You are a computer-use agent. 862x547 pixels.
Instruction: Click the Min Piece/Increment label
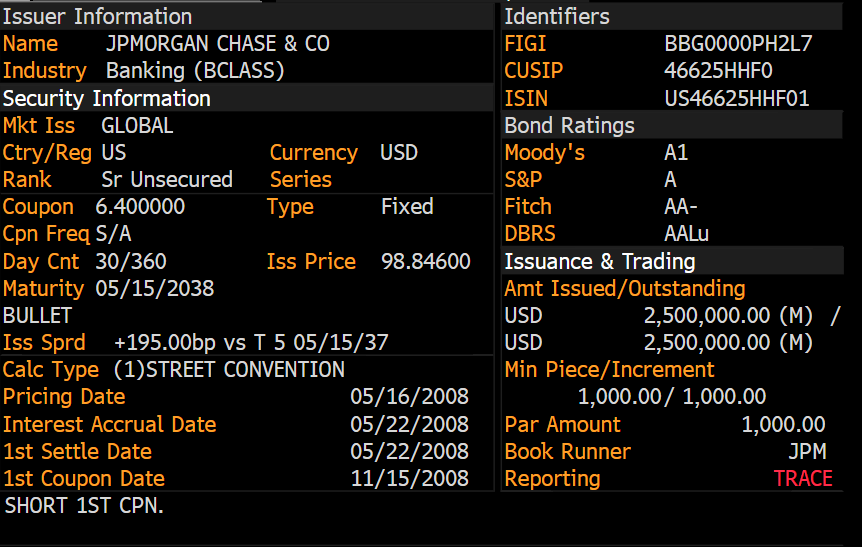point(609,369)
